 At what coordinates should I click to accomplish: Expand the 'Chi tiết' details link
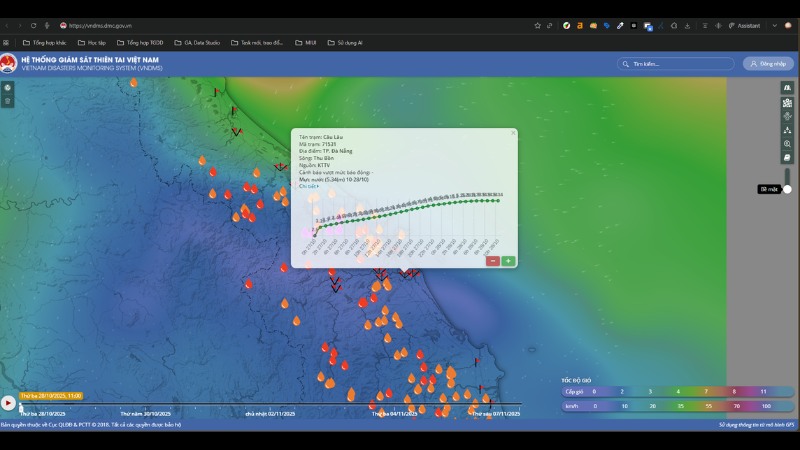pyautogui.click(x=308, y=186)
